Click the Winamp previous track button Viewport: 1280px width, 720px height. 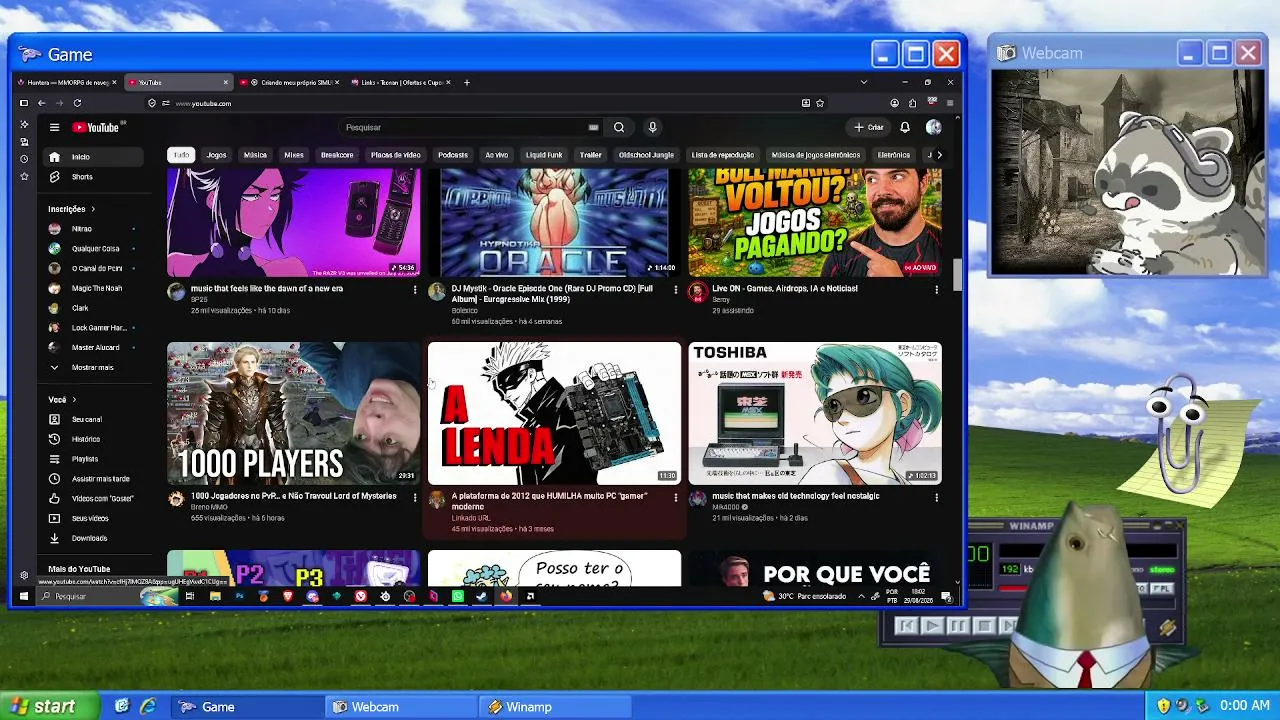point(906,626)
